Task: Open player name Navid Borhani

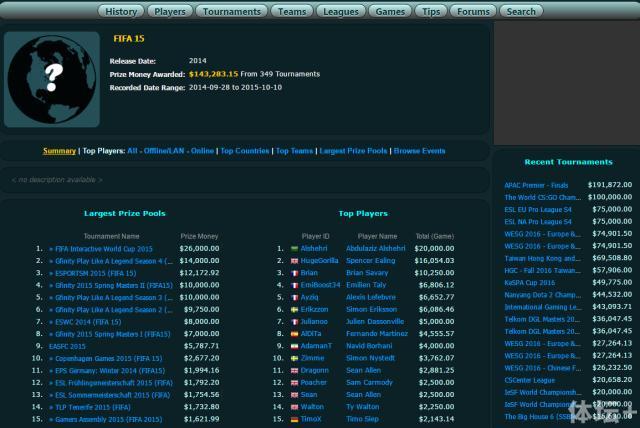Action: pyautogui.click(x=369, y=346)
